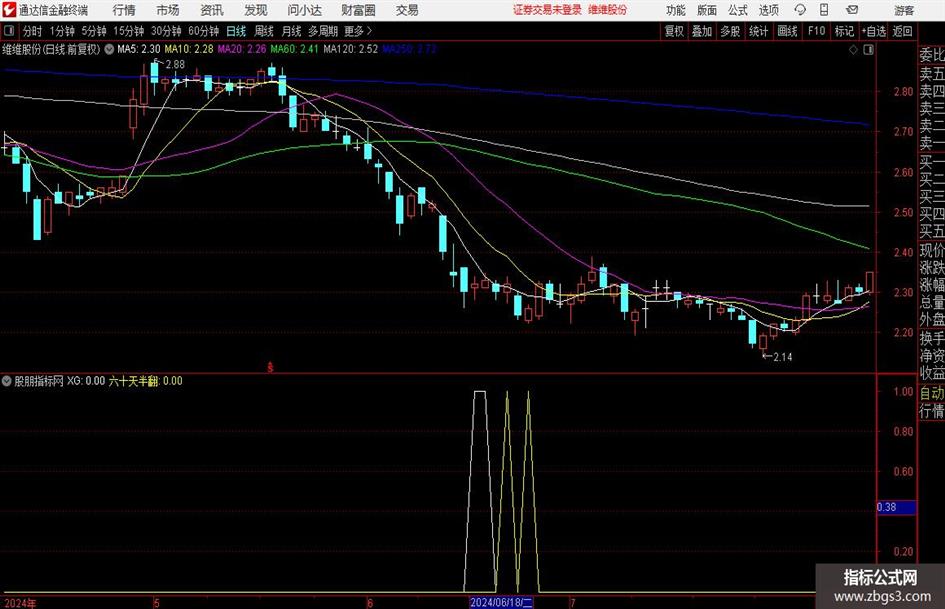
Task: Open the 财富圈 menu
Action: (x=358, y=10)
